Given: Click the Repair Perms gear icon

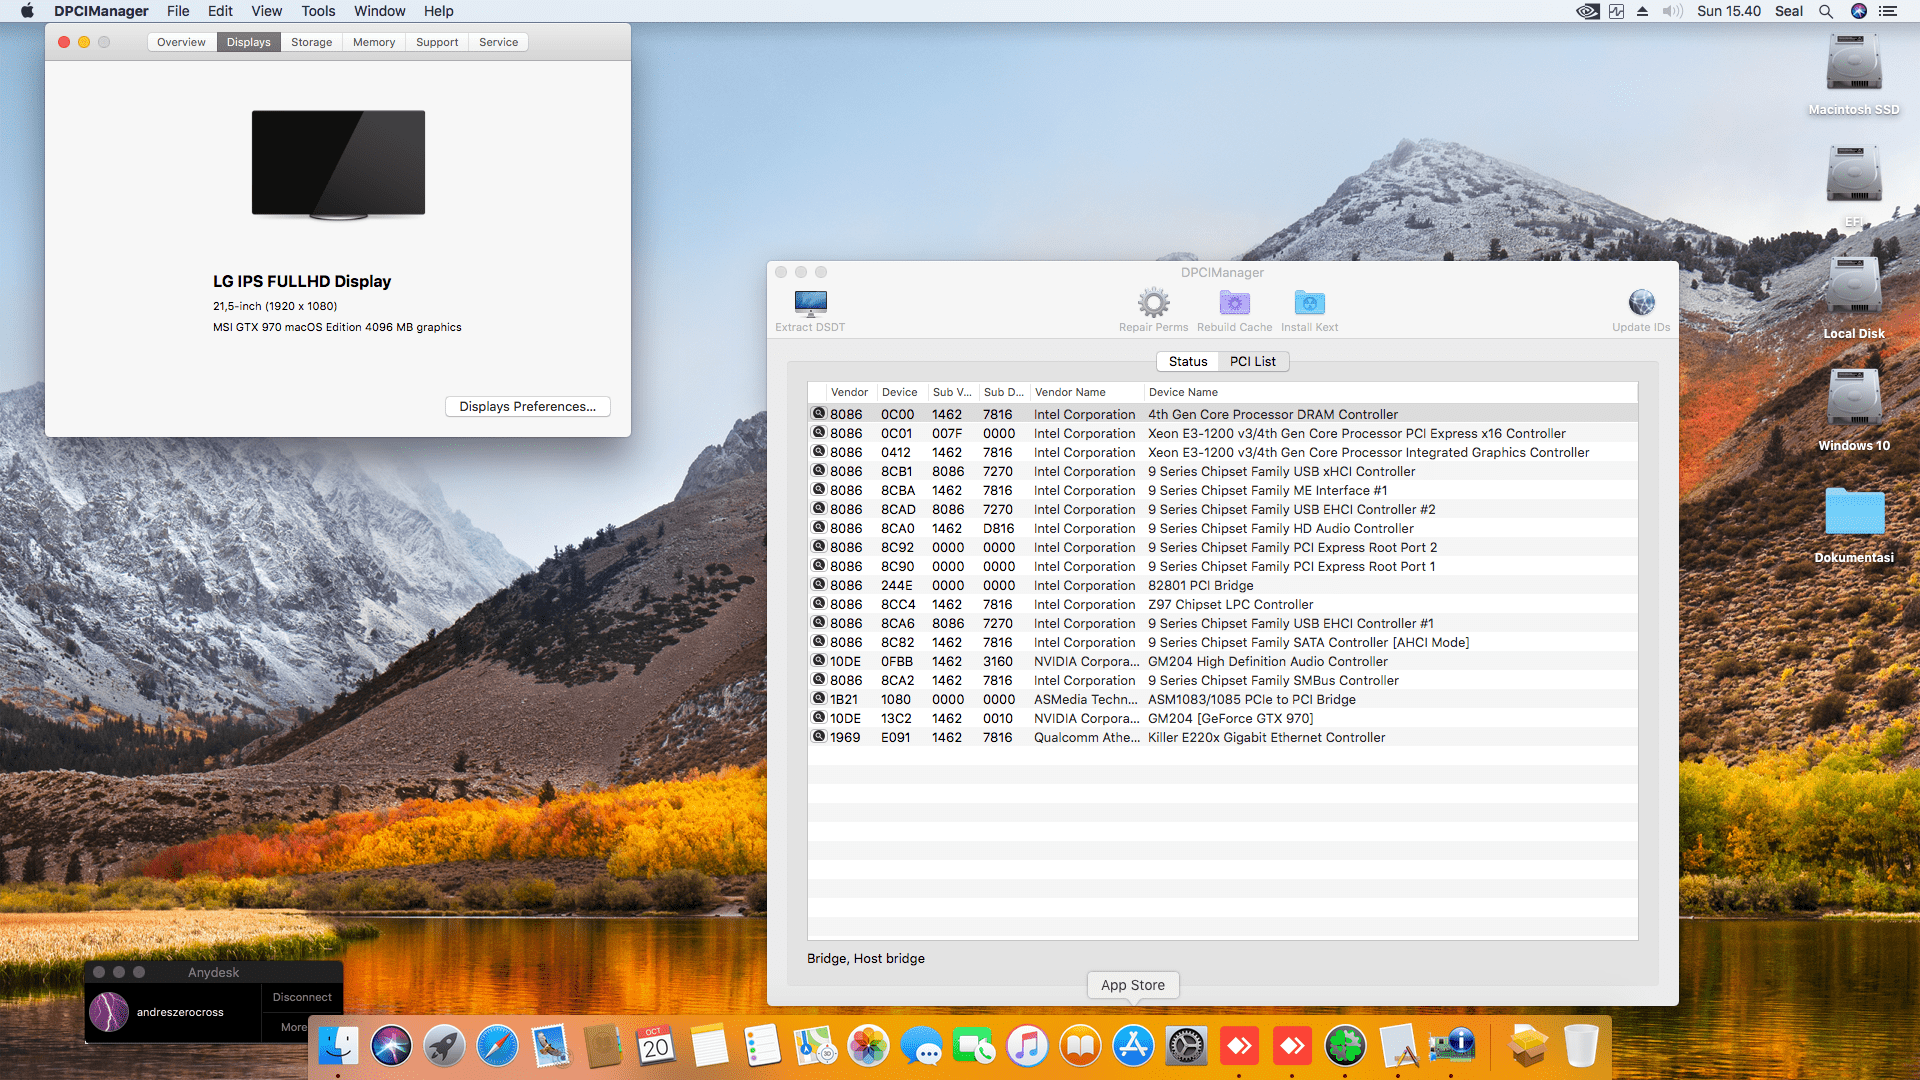Looking at the screenshot, I should pyautogui.click(x=1153, y=303).
